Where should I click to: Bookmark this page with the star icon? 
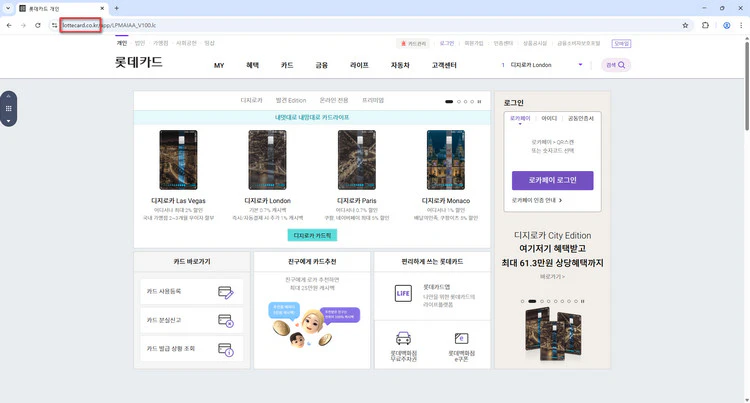(685, 25)
